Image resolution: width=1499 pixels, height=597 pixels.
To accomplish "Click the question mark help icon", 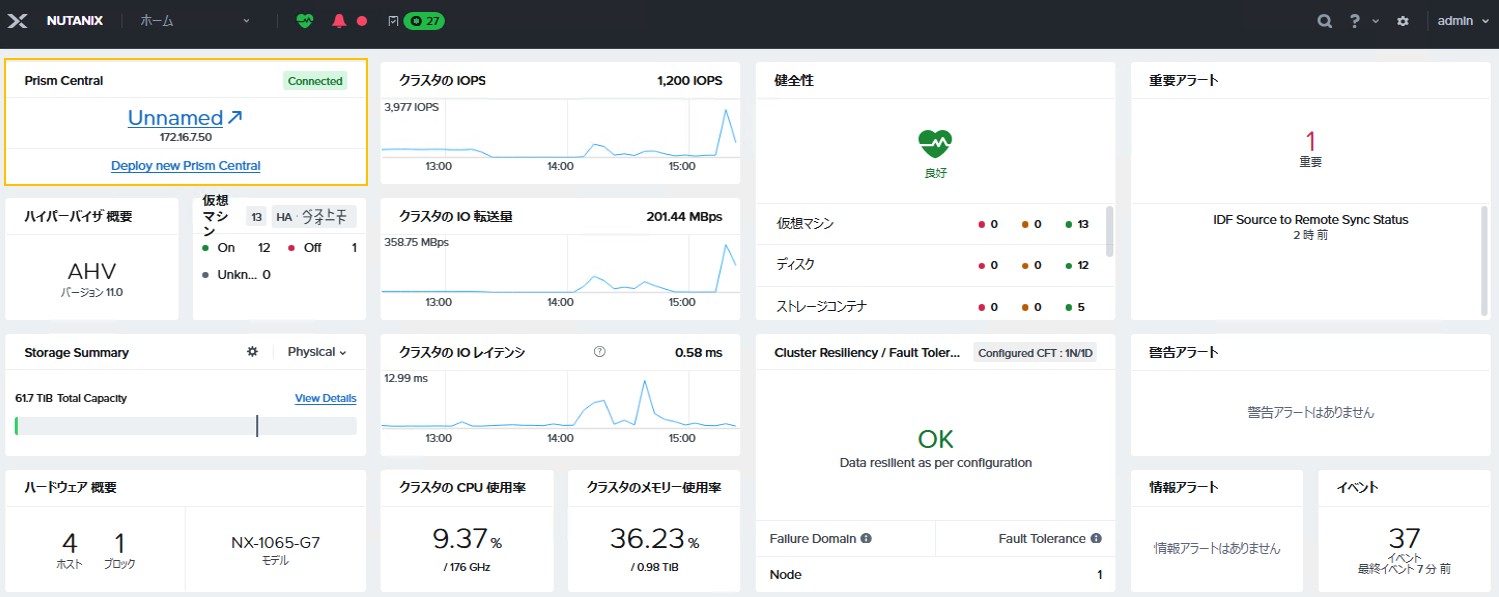I will click(1355, 20).
